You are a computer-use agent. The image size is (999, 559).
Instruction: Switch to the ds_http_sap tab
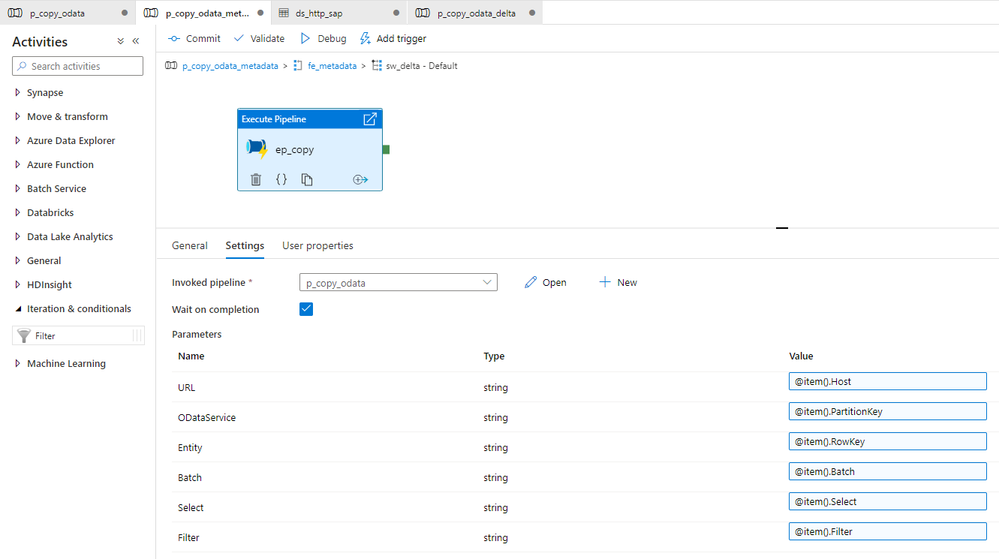pyautogui.click(x=339, y=13)
